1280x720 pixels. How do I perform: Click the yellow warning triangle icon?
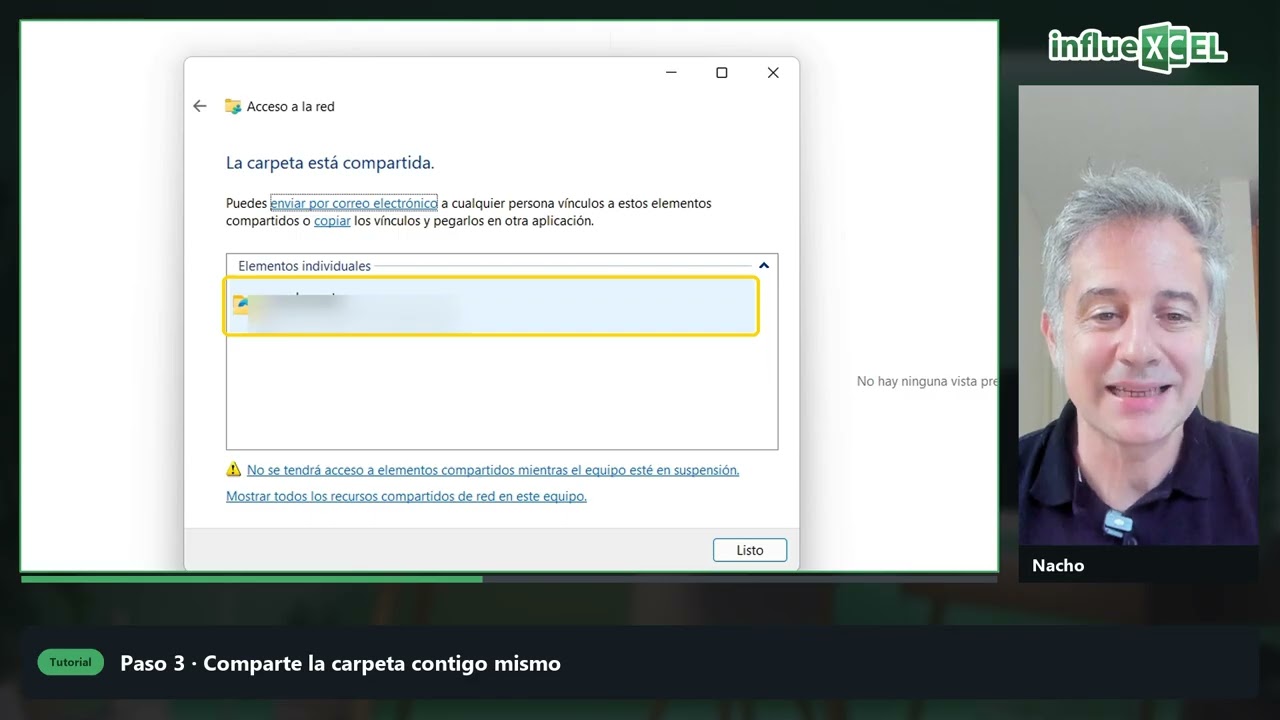[x=234, y=469]
